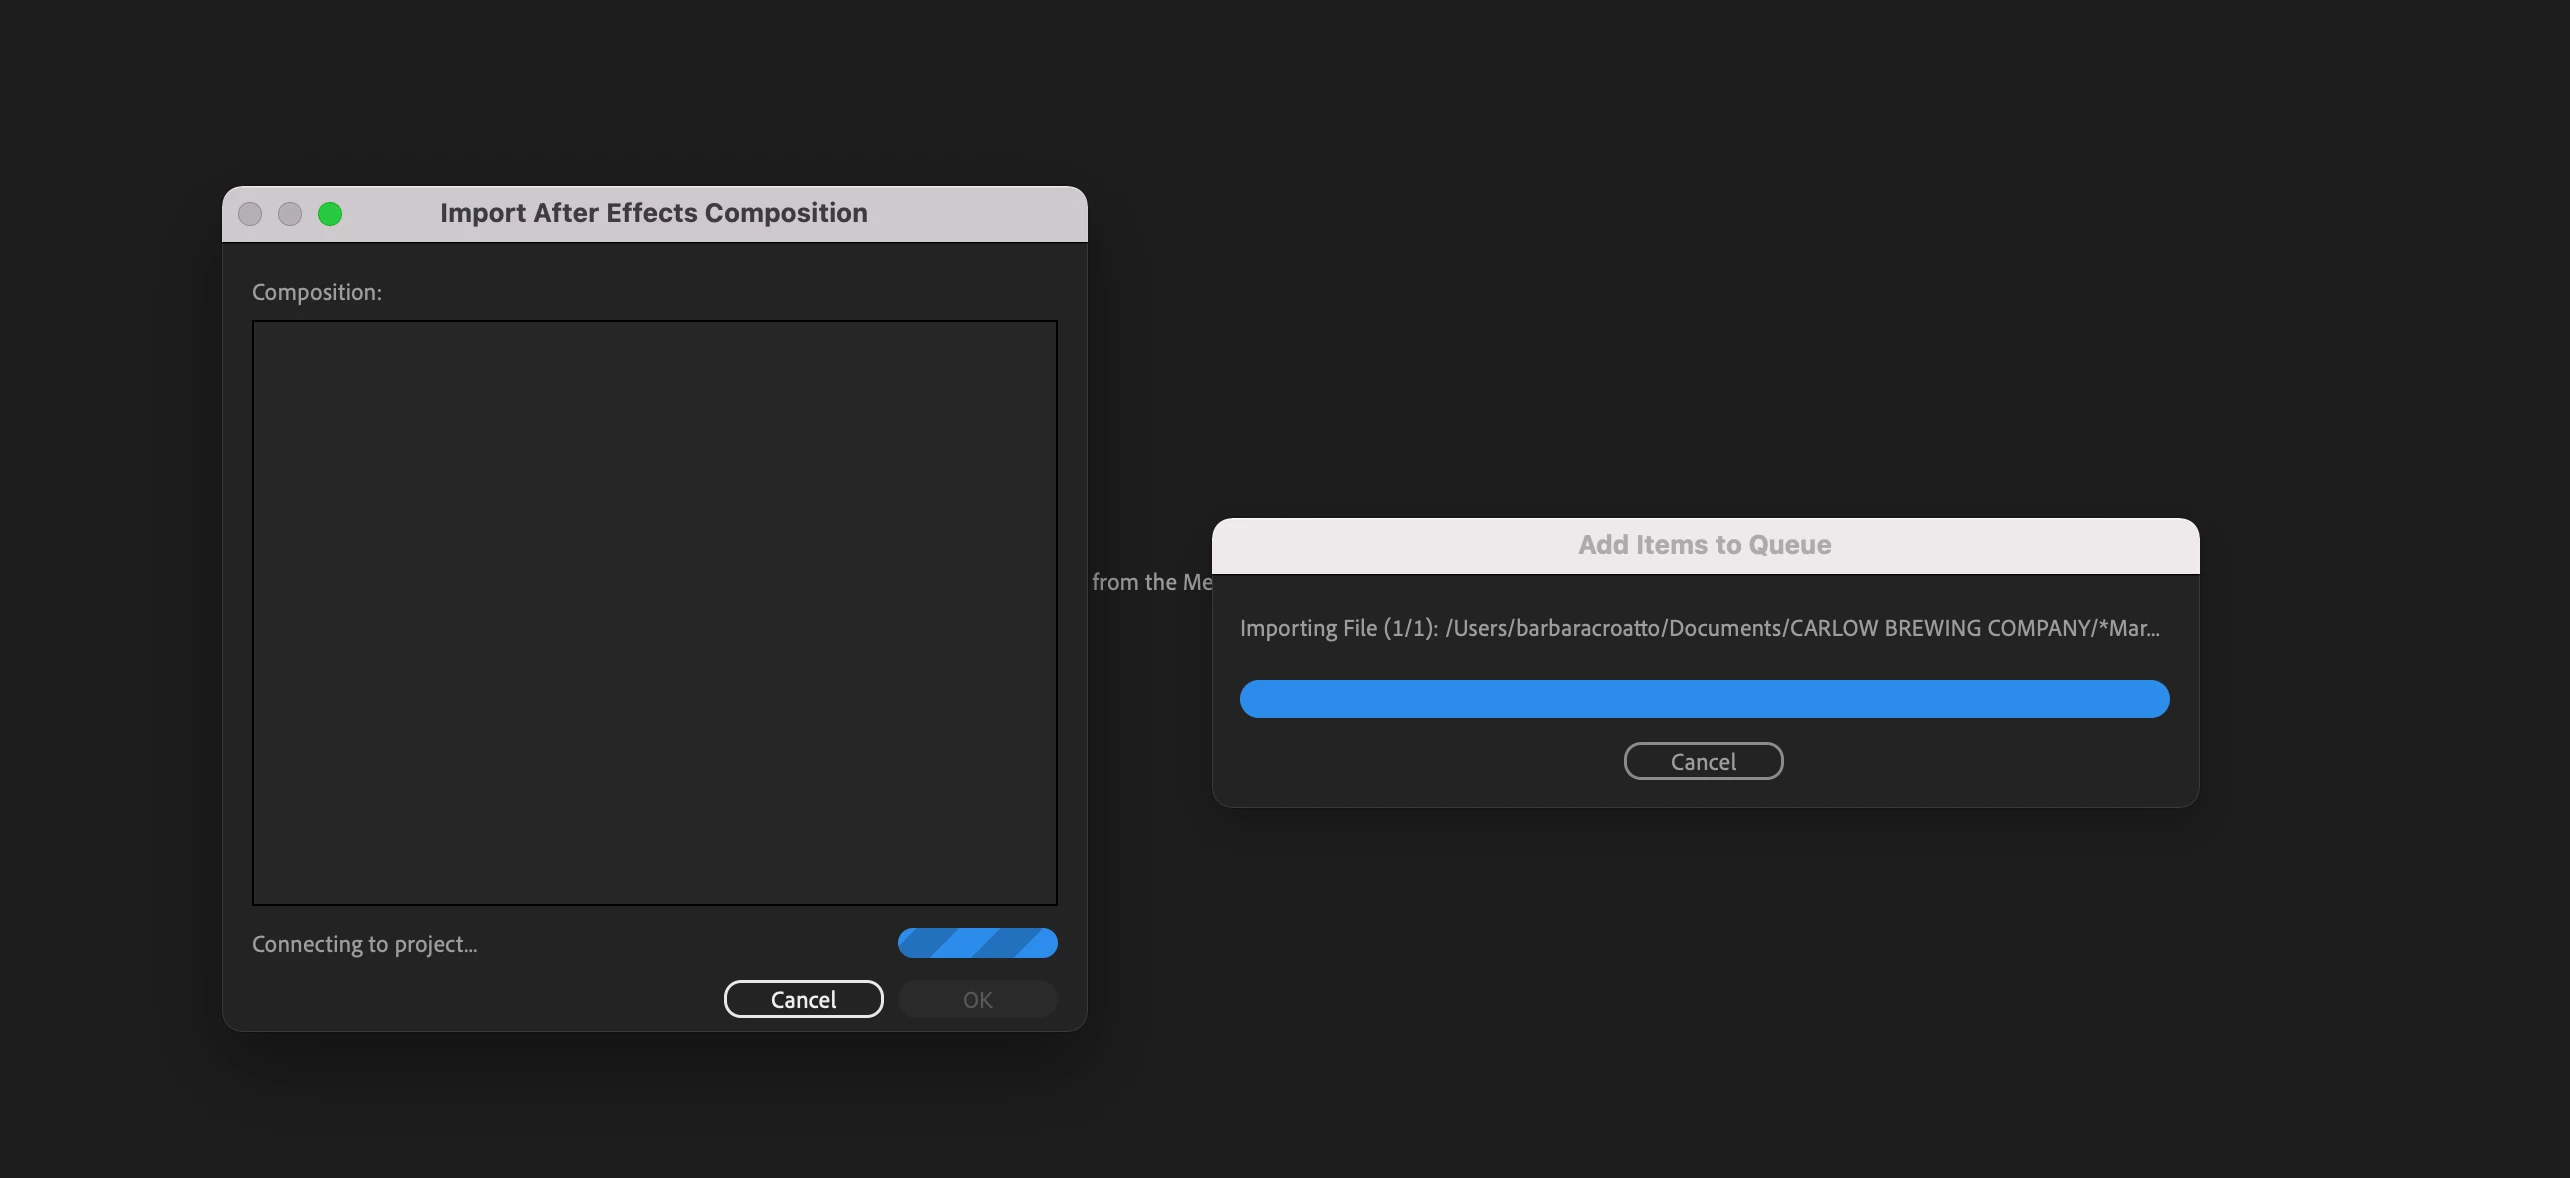Cancel the After Effects composition import
2570x1178 pixels.
tap(803, 999)
